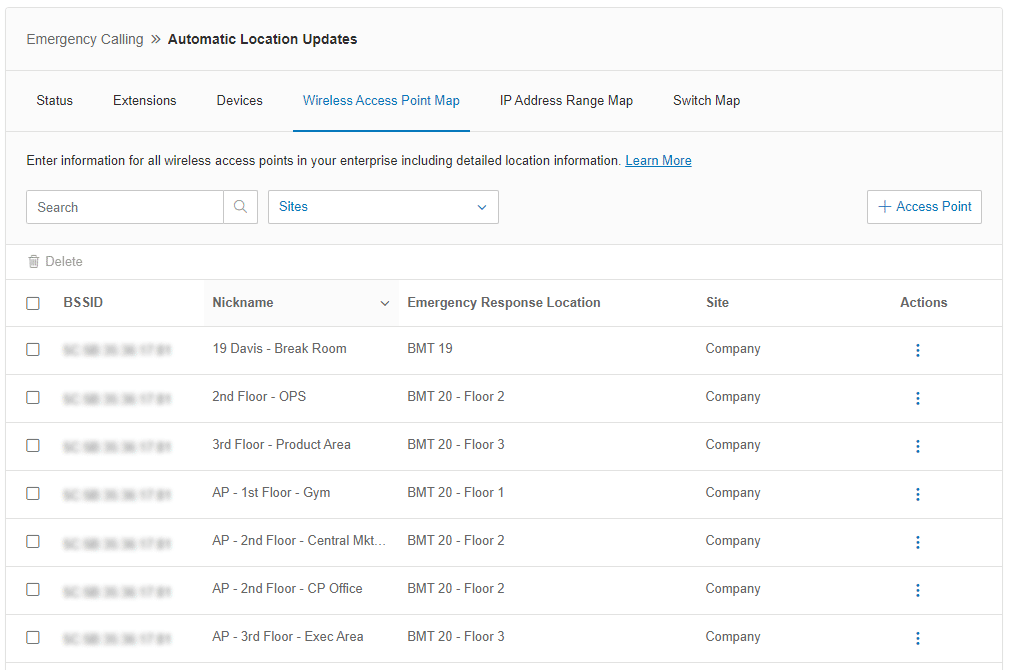Follow the Learn More link
The width and height of the screenshot is (1011, 670).
click(658, 161)
